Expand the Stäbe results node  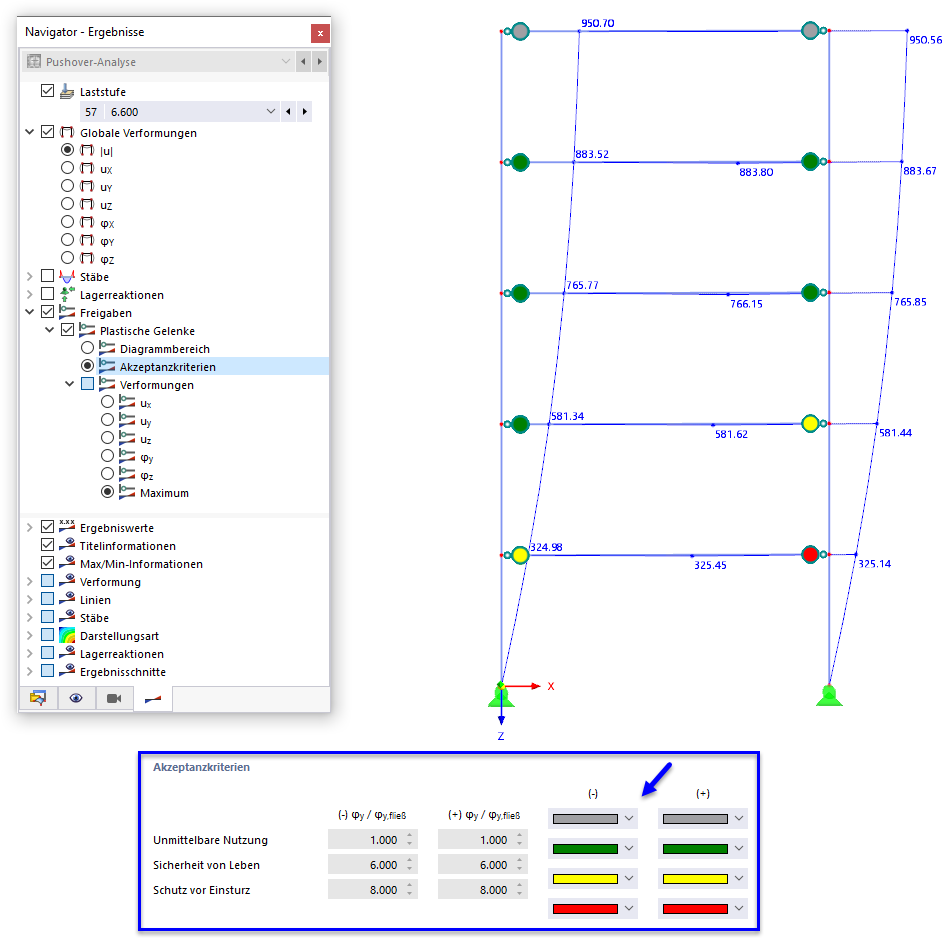click(29, 276)
